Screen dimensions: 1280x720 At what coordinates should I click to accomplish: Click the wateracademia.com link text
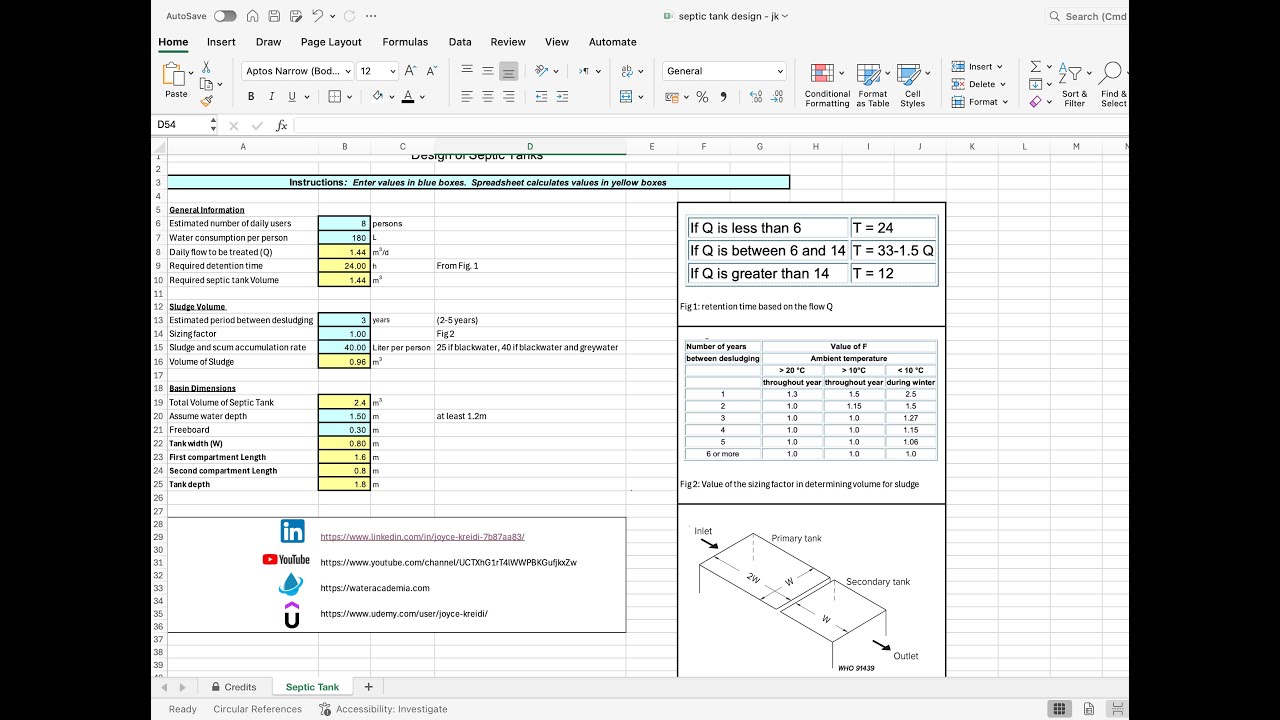(x=375, y=588)
